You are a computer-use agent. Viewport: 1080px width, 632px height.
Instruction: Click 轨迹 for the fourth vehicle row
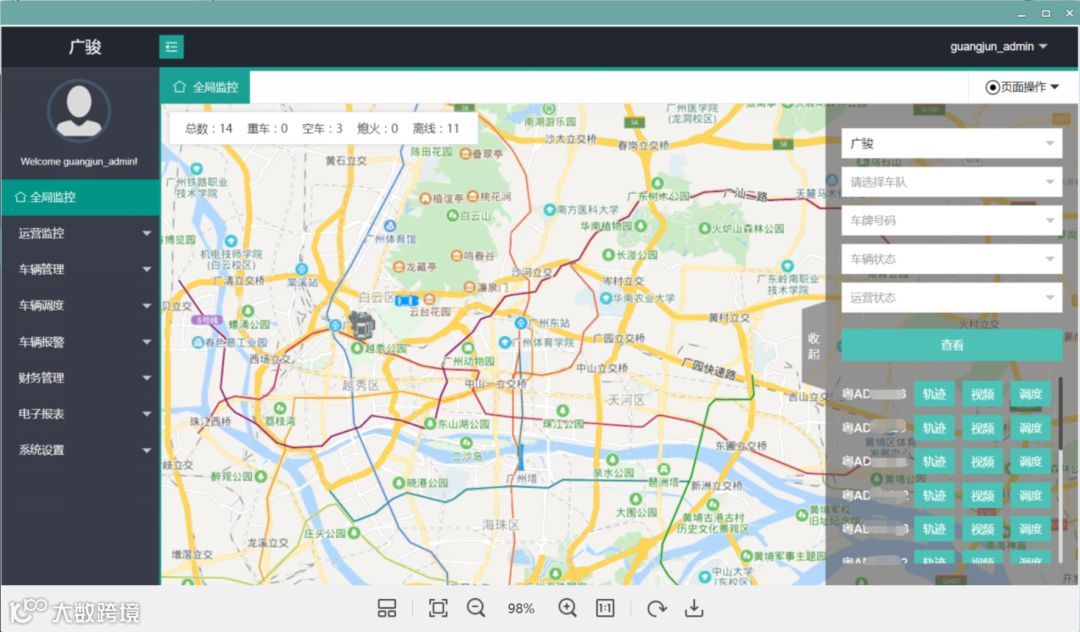(x=934, y=495)
